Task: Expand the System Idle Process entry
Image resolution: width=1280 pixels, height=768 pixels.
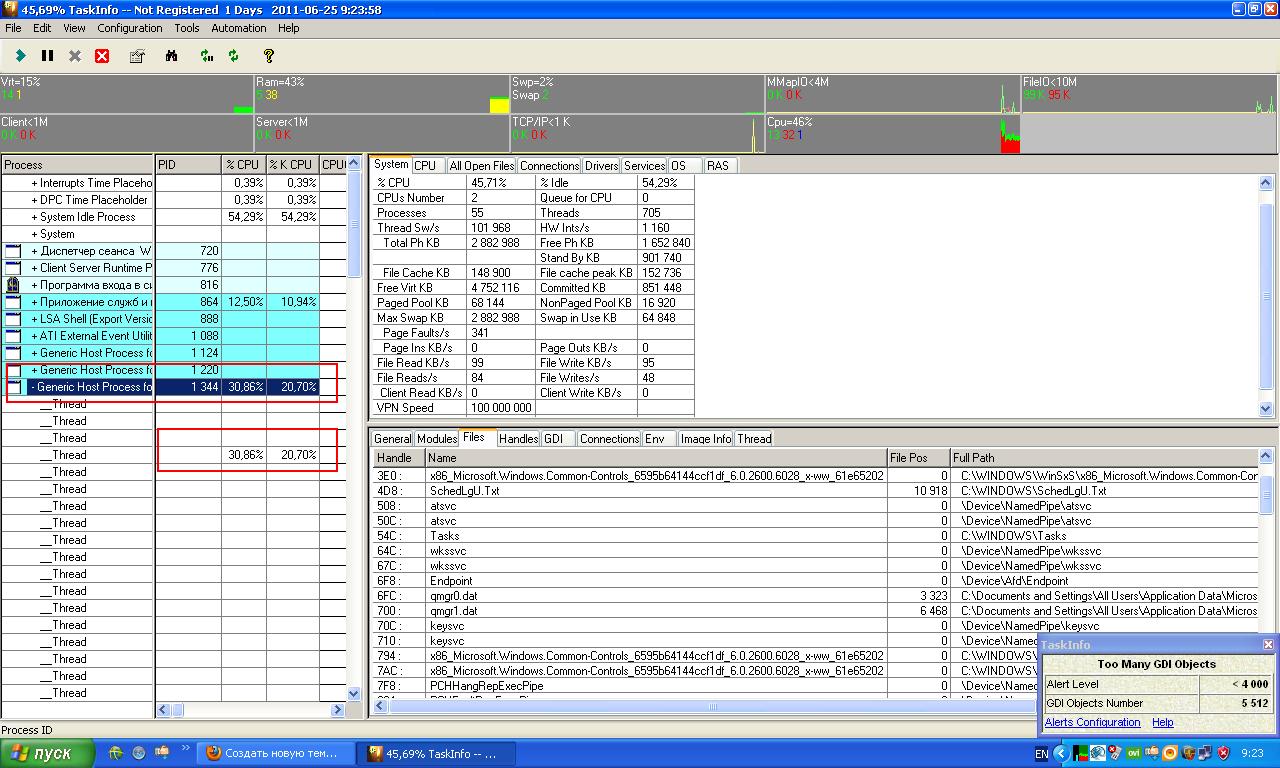Action: 34,217
